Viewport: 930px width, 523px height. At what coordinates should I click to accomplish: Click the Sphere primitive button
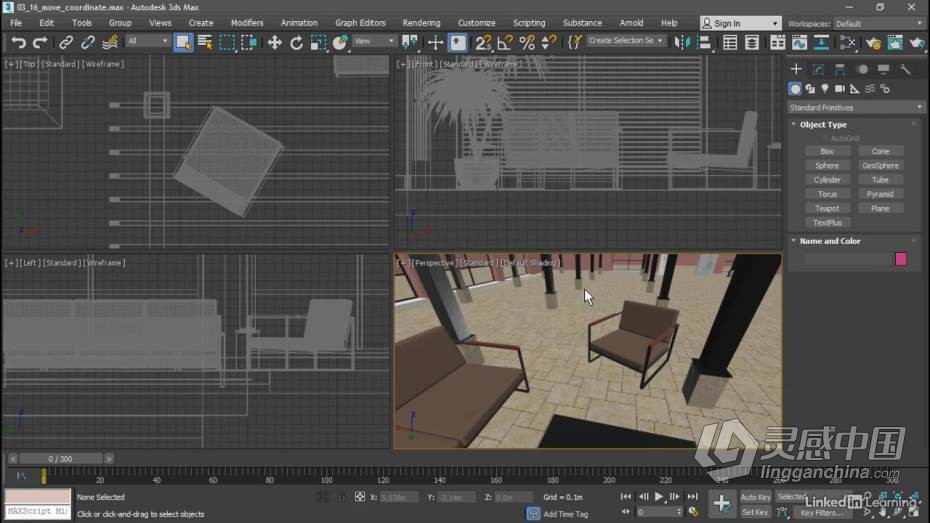pyautogui.click(x=827, y=165)
